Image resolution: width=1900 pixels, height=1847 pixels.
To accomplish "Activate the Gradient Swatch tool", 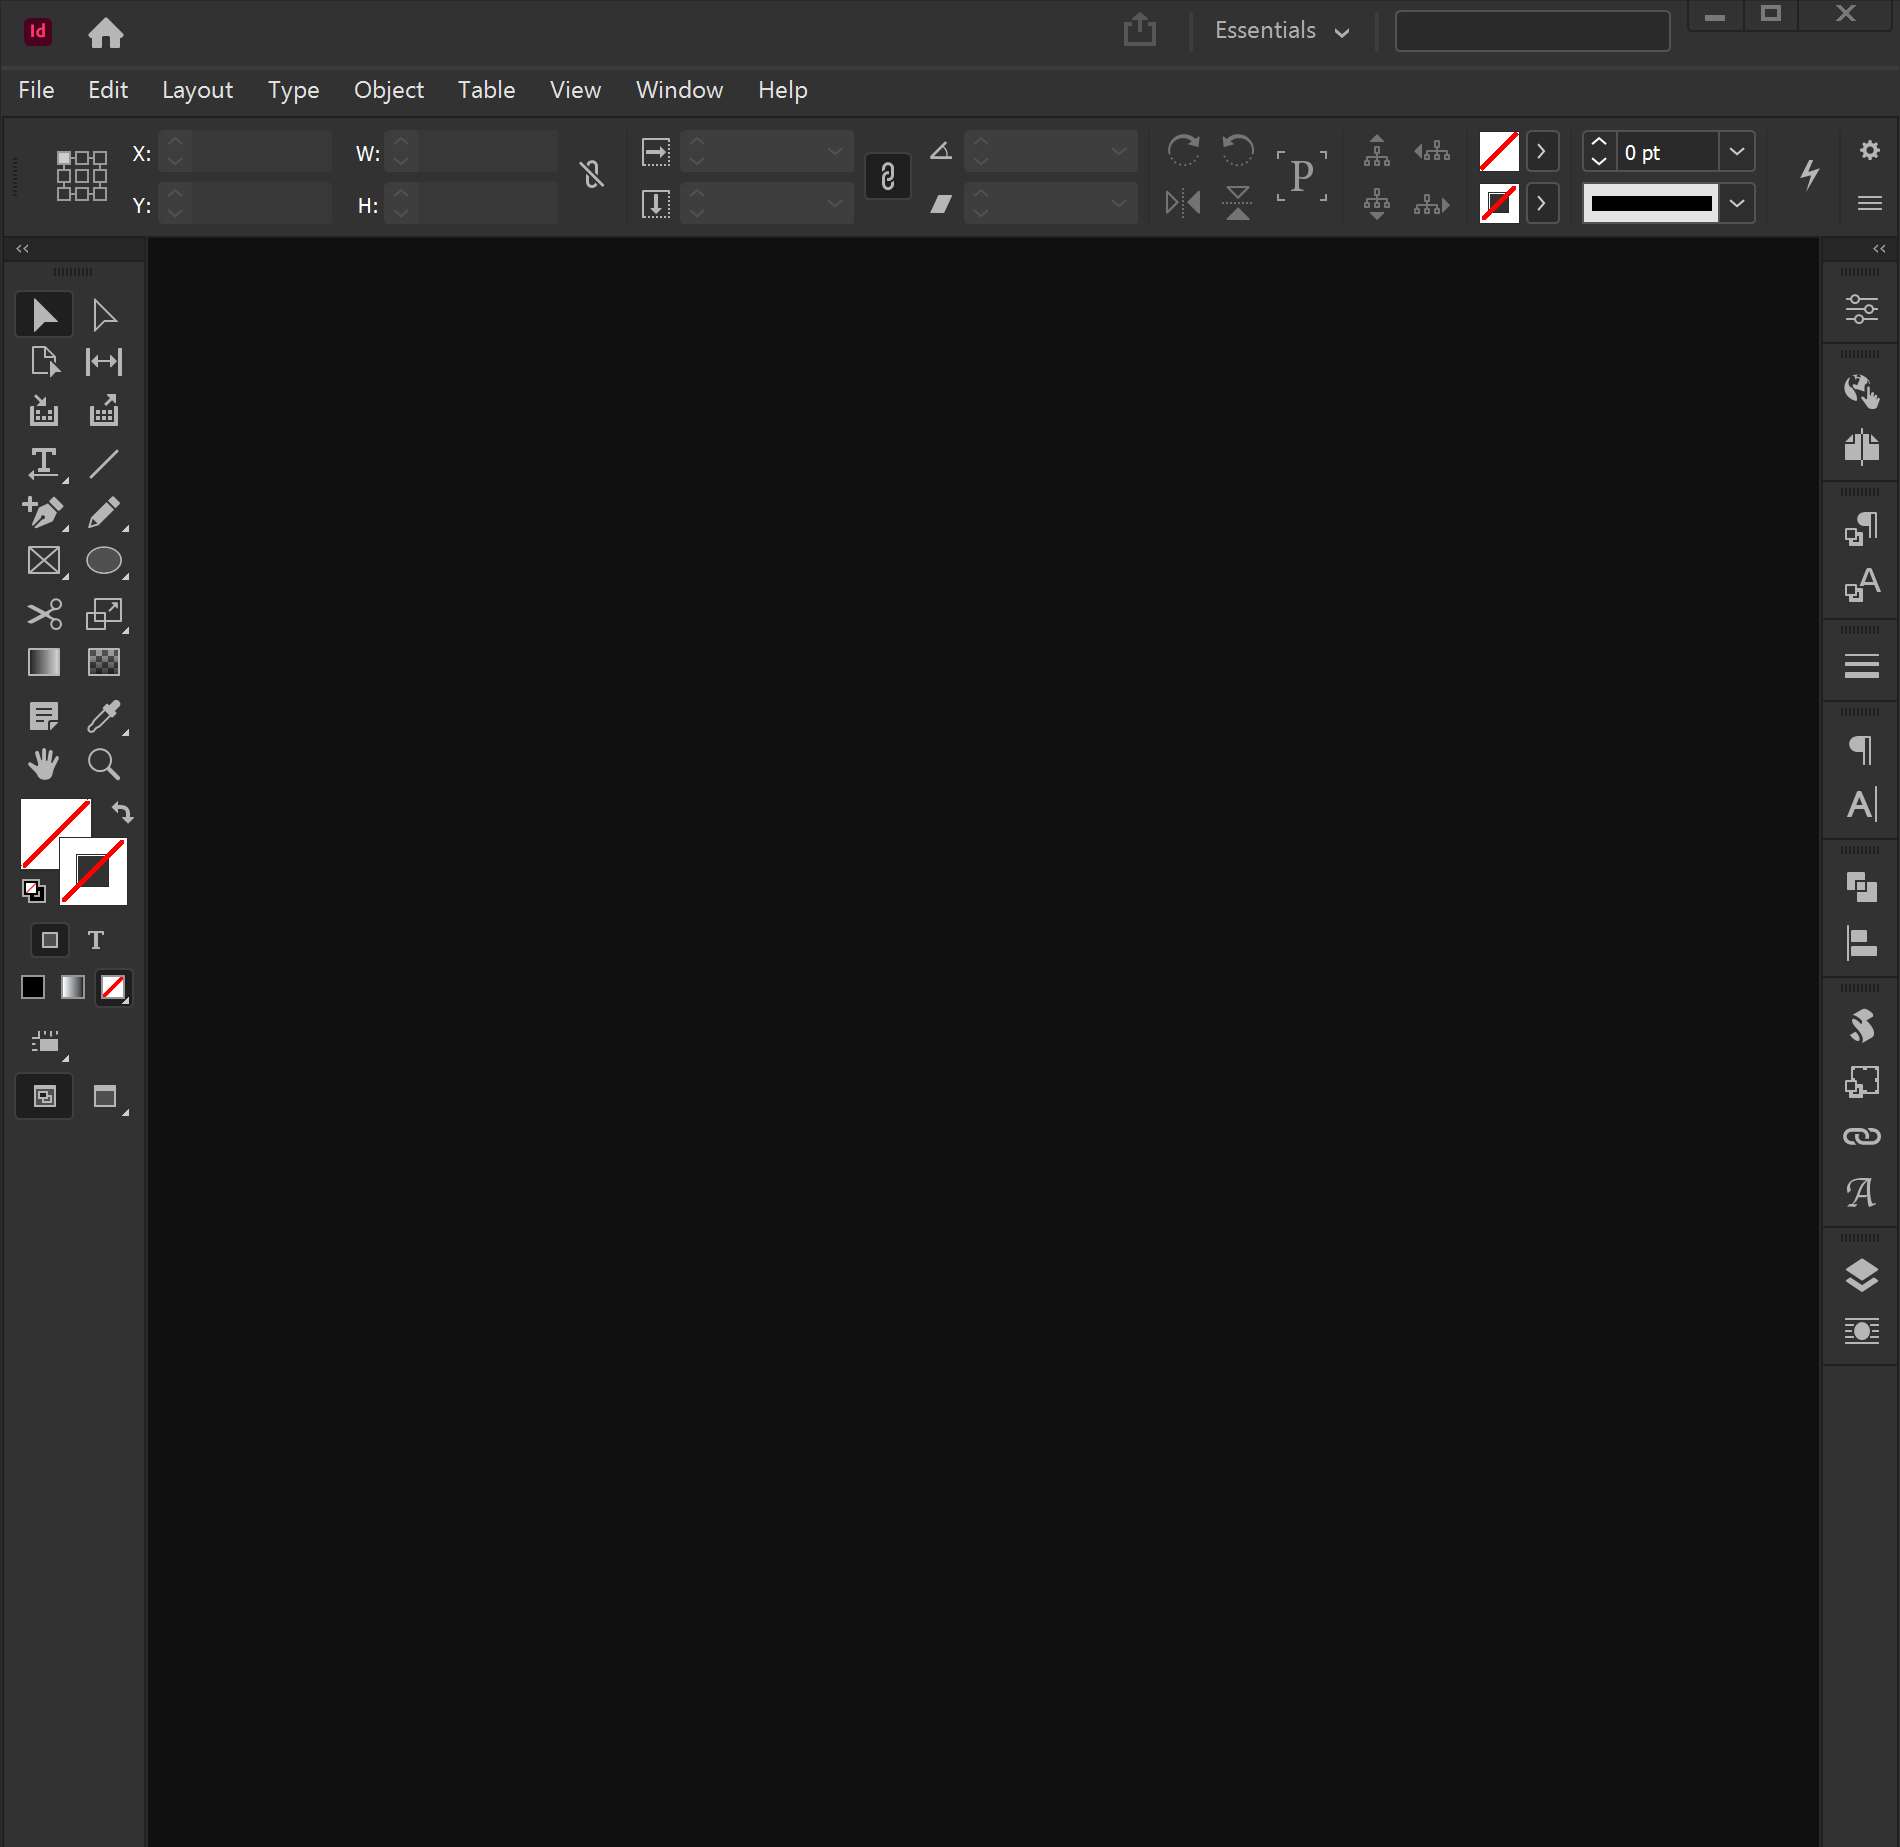I will [44, 662].
